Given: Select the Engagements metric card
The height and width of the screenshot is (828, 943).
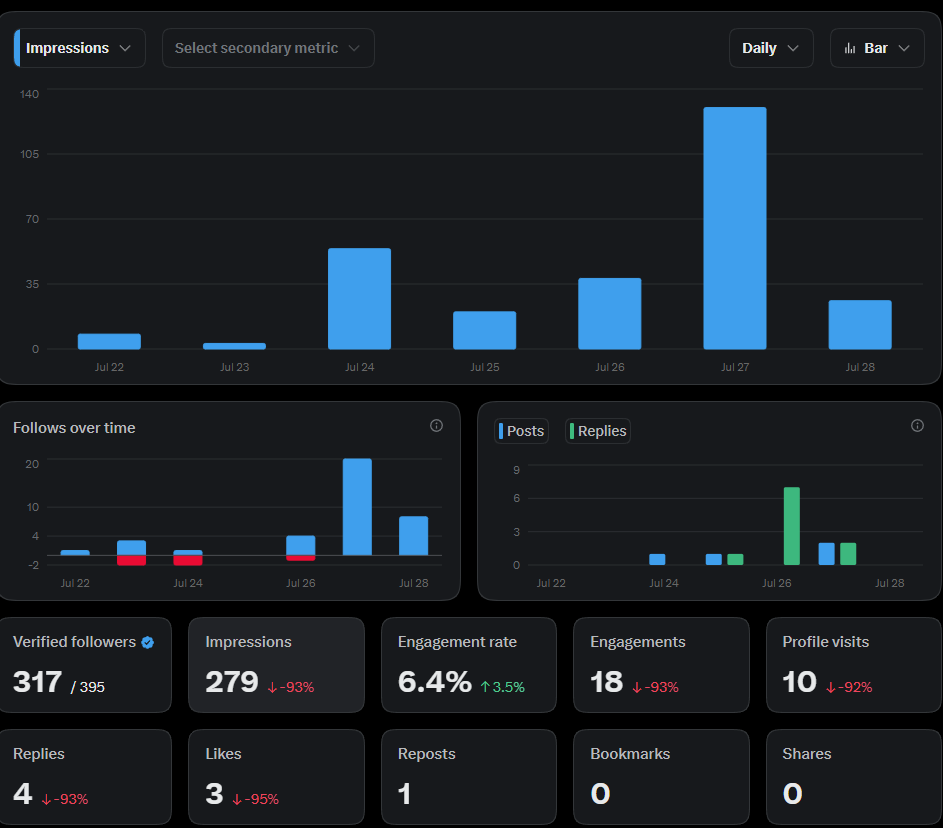Looking at the screenshot, I should click(x=662, y=665).
